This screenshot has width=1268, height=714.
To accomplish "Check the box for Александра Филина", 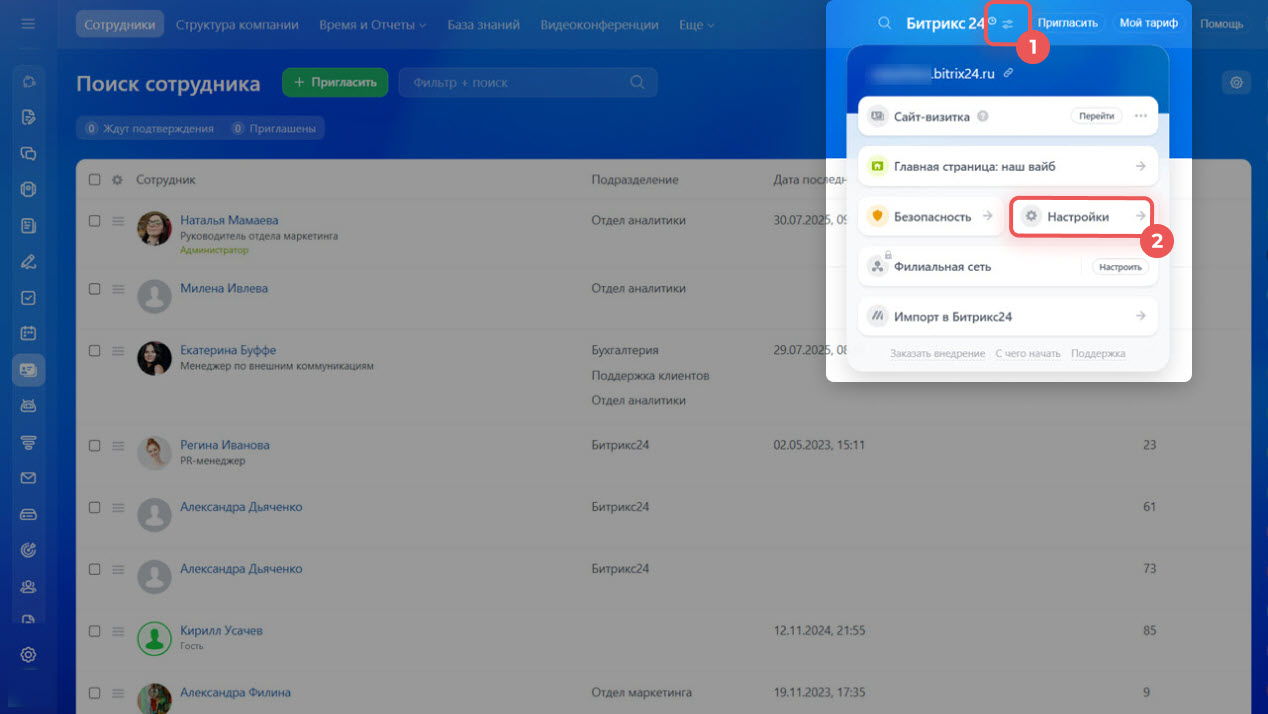I will tap(95, 693).
